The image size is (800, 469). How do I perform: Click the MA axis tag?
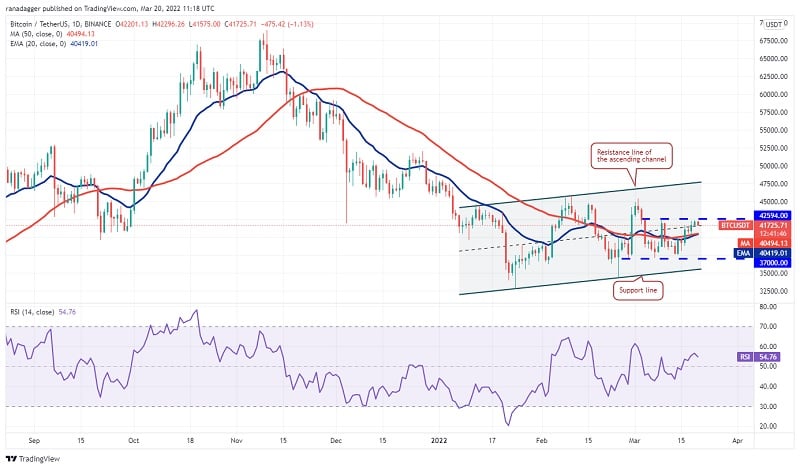pyautogui.click(x=745, y=244)
